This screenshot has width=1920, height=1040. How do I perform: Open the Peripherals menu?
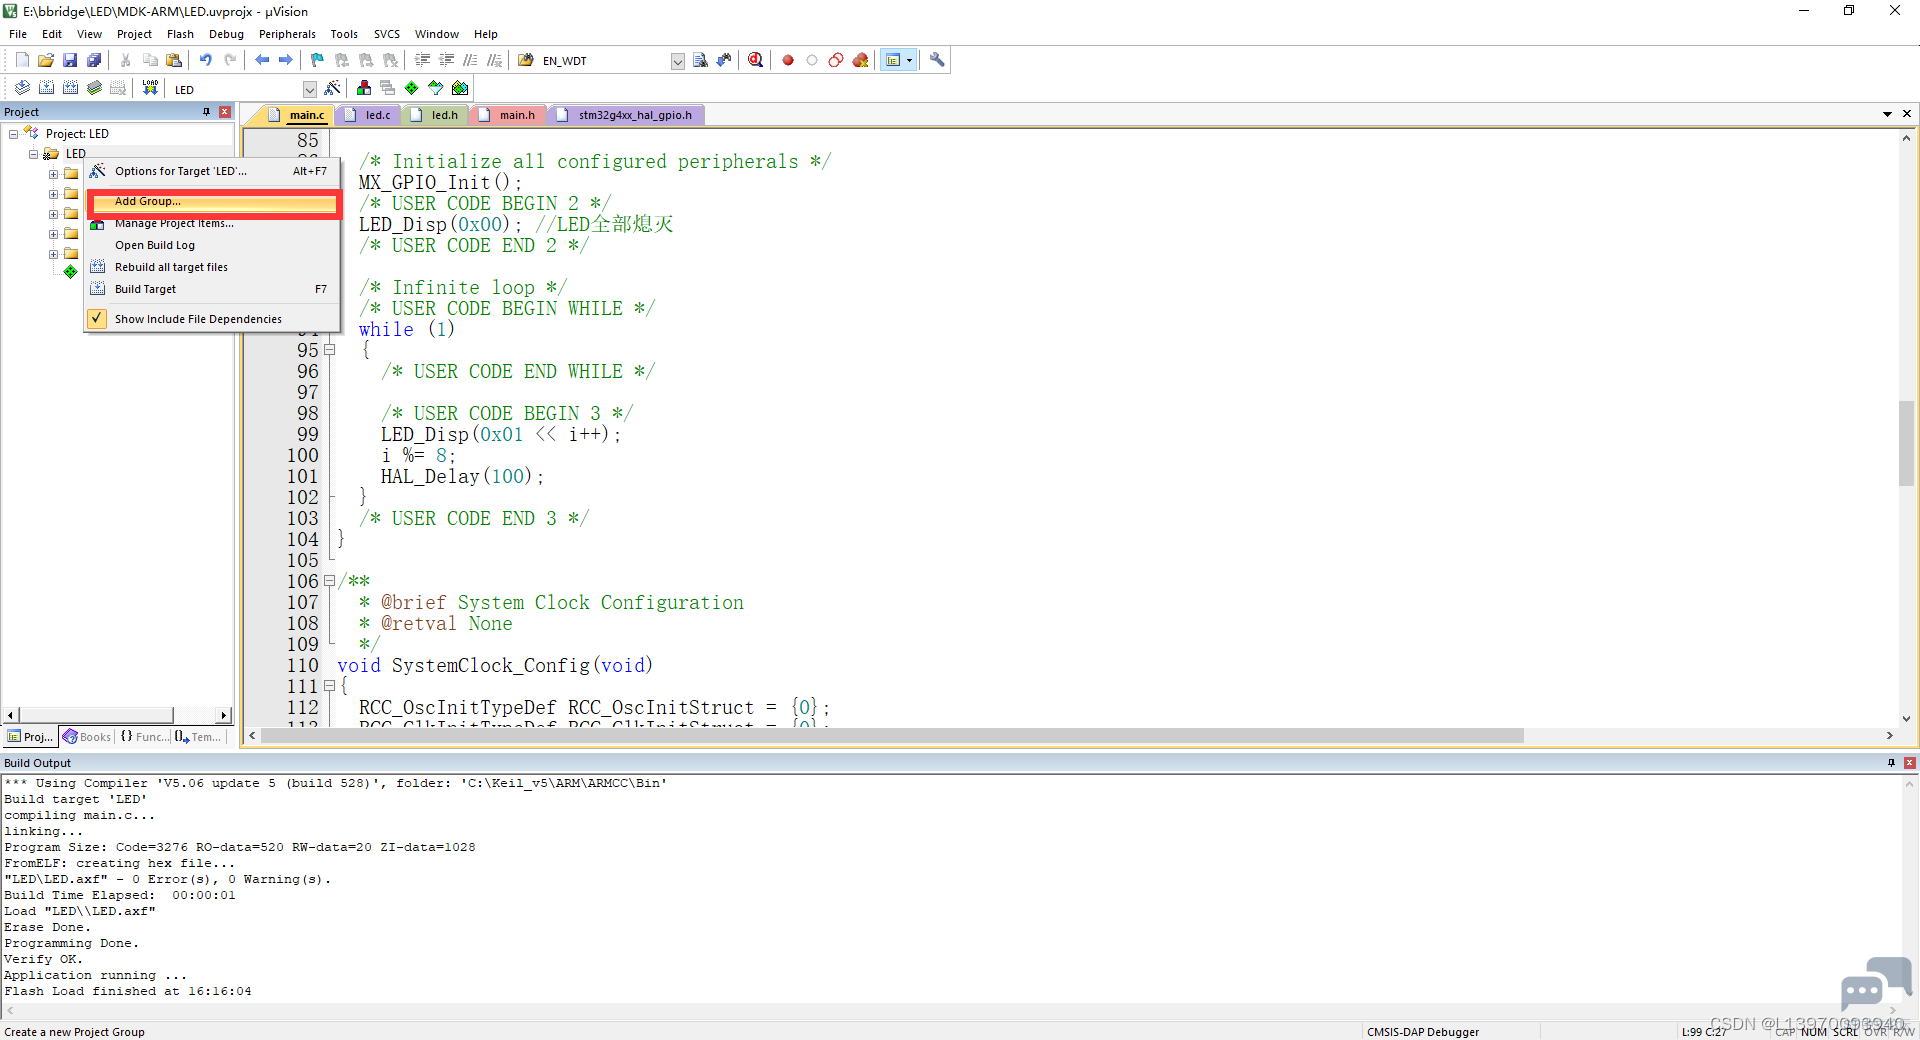click(287, 34)
